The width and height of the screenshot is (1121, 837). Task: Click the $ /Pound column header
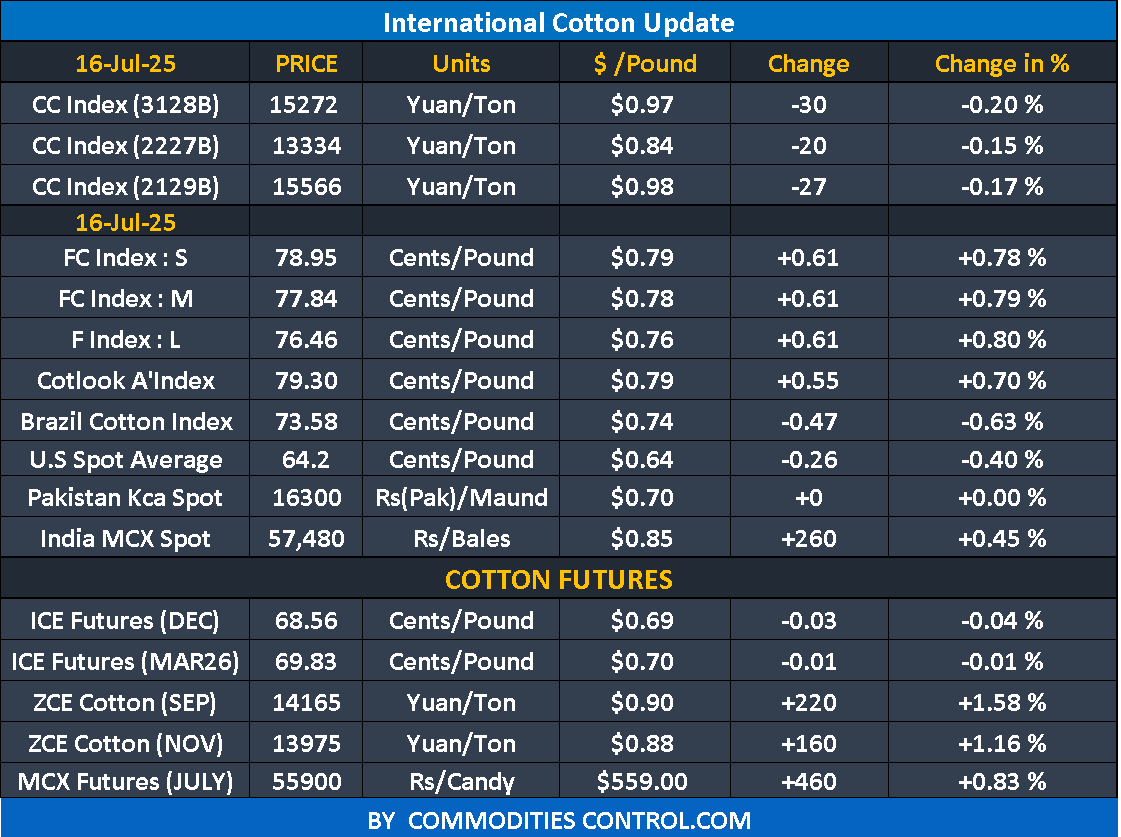[644, 64]
